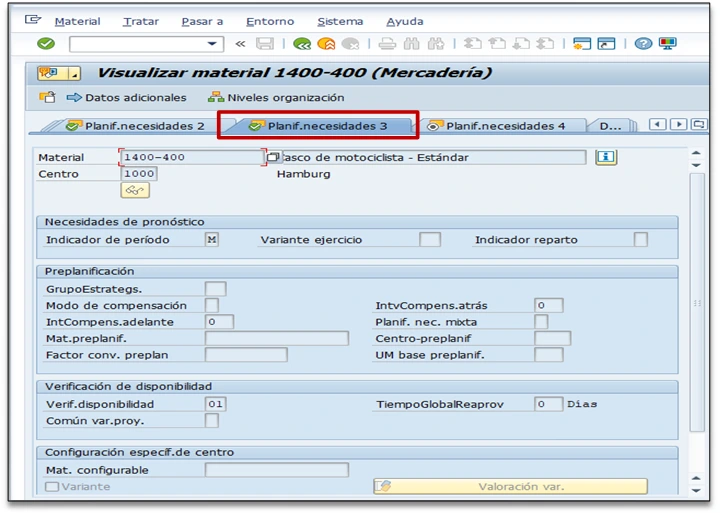Click the green Back arrow icon

(x=301, y=44)
